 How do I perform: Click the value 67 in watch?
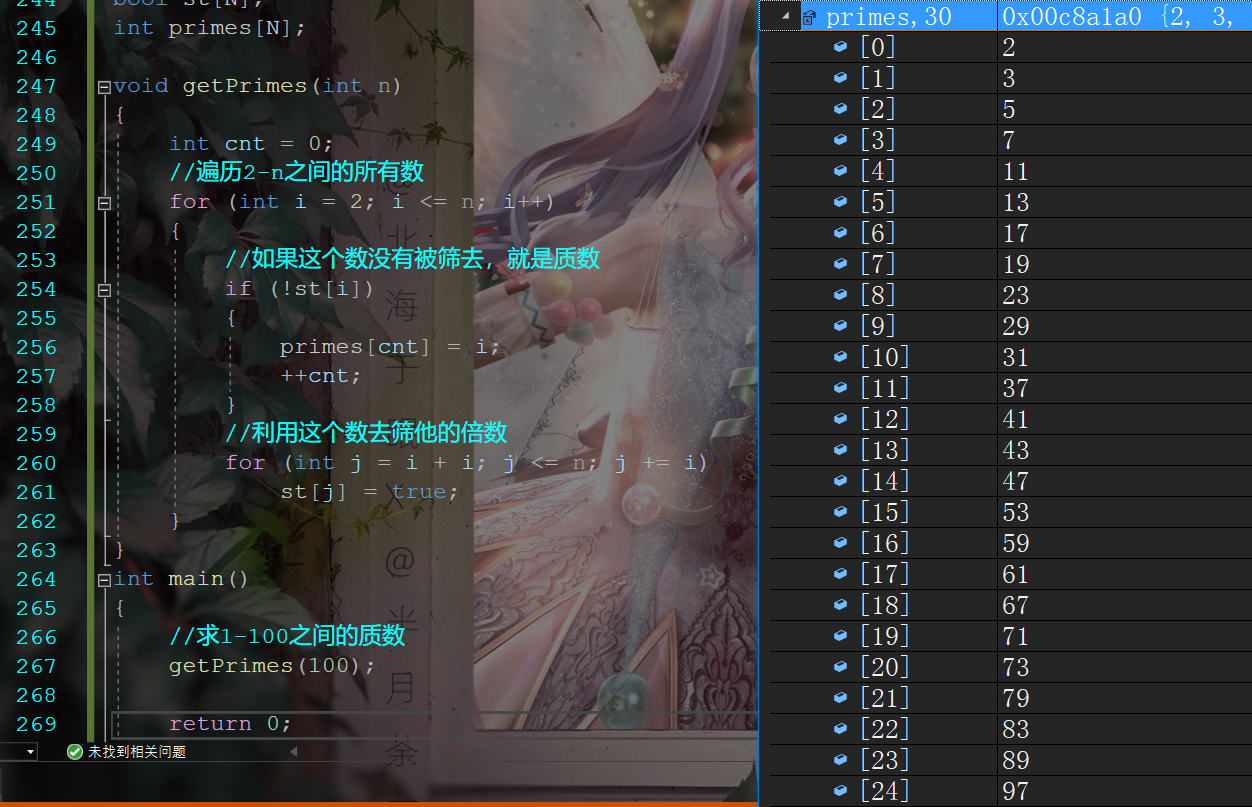pyautogui.click(x=1016, y=605)
